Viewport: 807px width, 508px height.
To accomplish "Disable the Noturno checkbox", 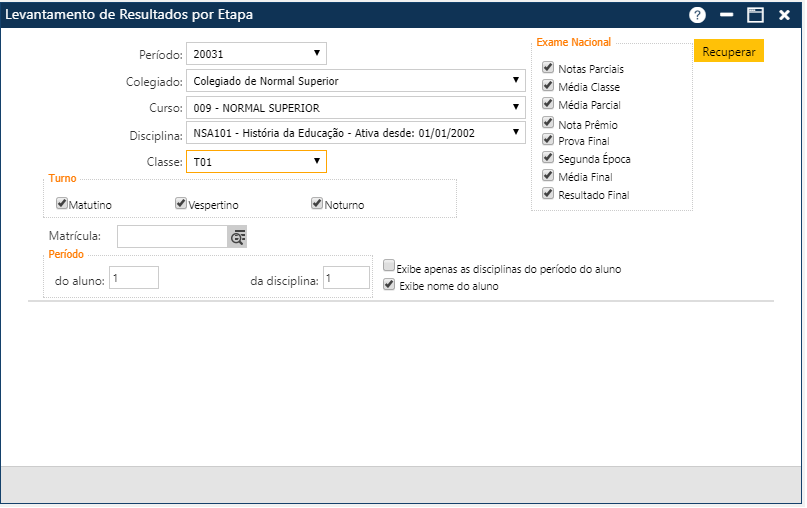I will [x=317, y=204].
